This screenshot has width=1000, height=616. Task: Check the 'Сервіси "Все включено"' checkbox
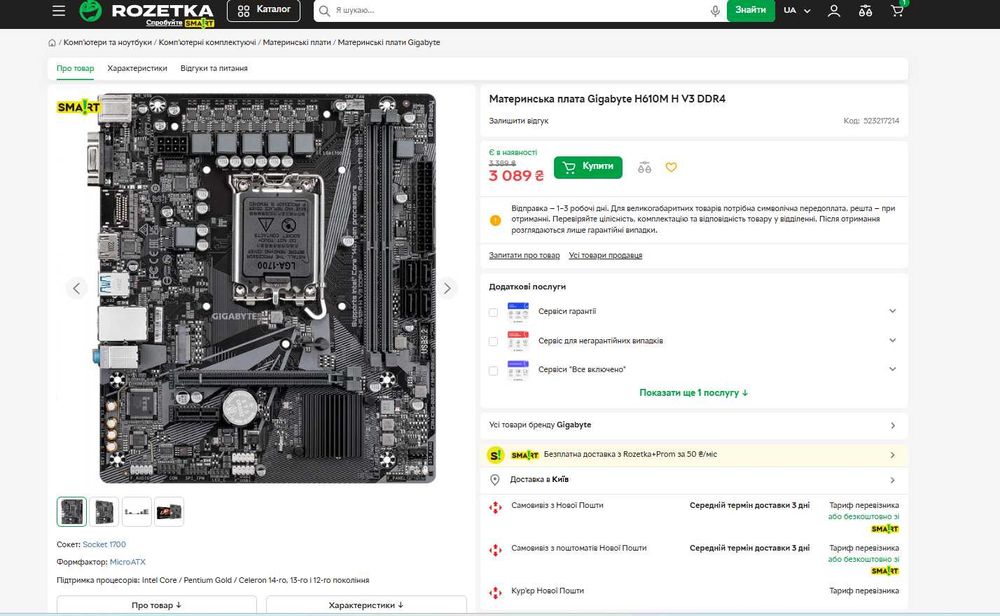493,370
